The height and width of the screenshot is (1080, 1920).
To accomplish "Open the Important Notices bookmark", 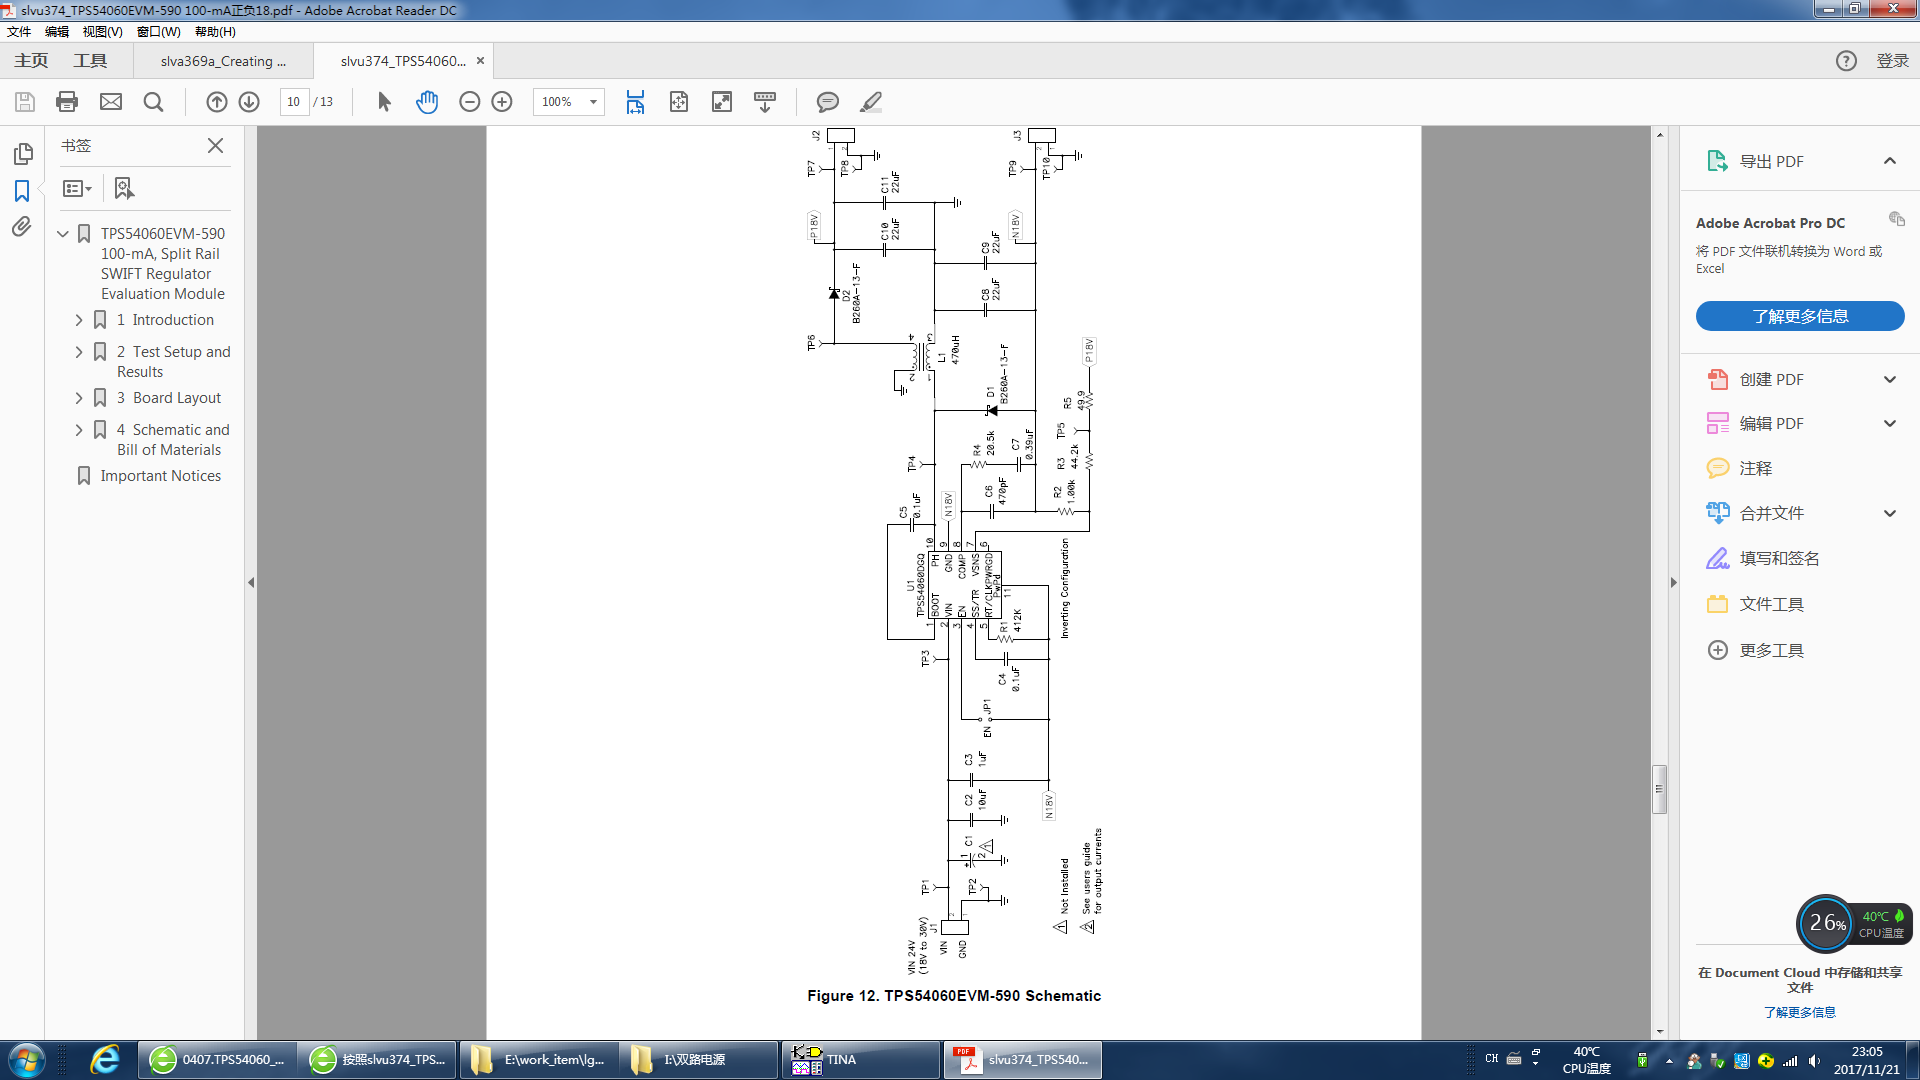I will [160, 476].
